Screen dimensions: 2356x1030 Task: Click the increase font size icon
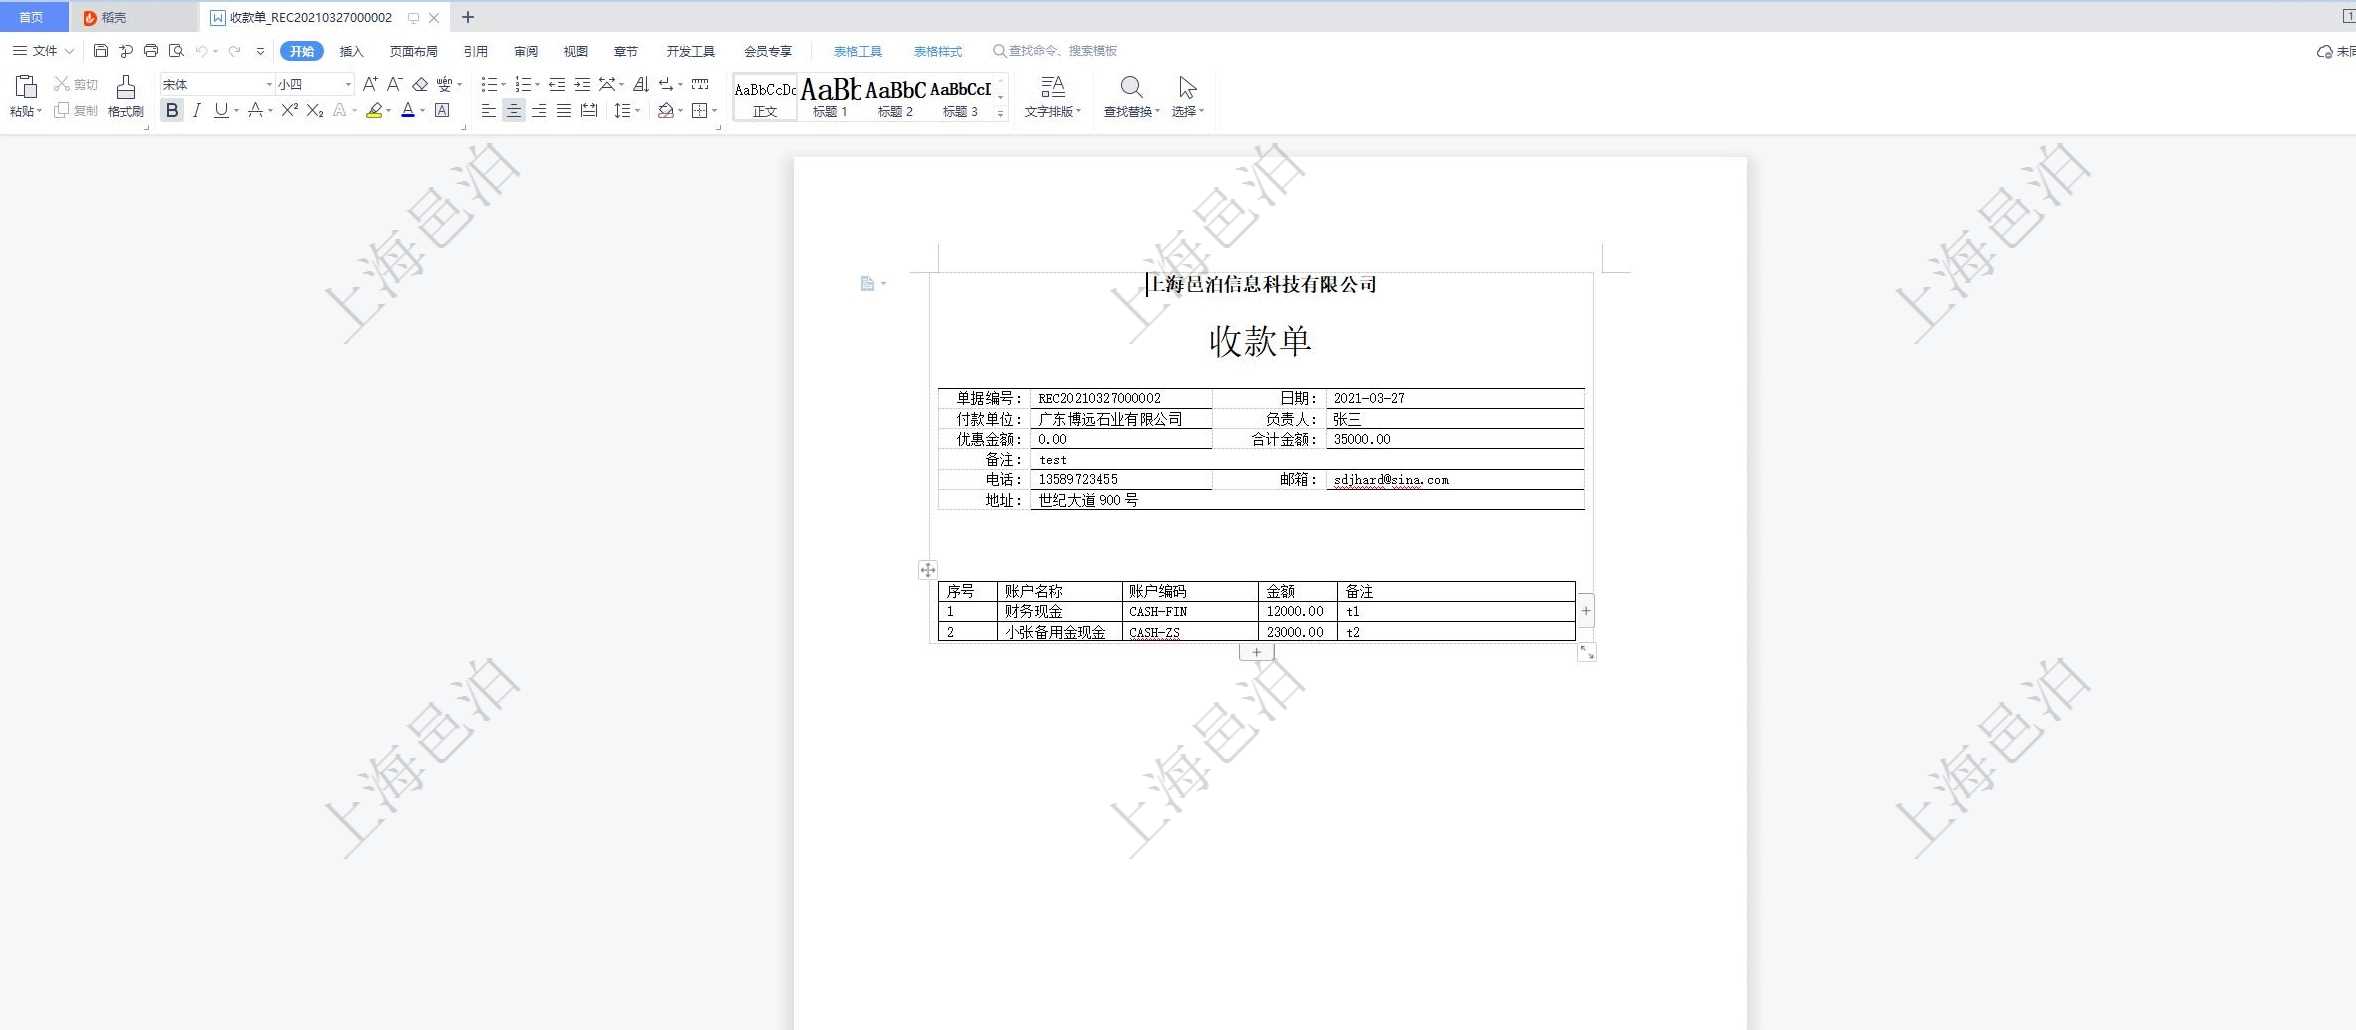370,85
